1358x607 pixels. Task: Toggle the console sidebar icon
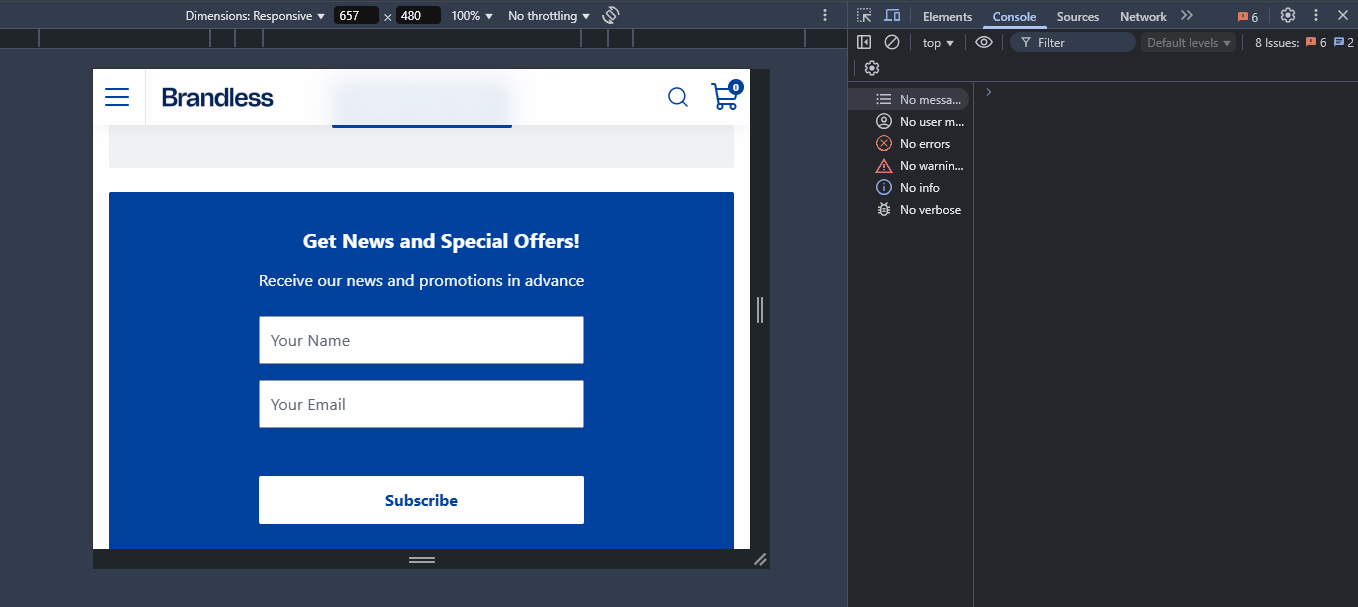(864, 42)
